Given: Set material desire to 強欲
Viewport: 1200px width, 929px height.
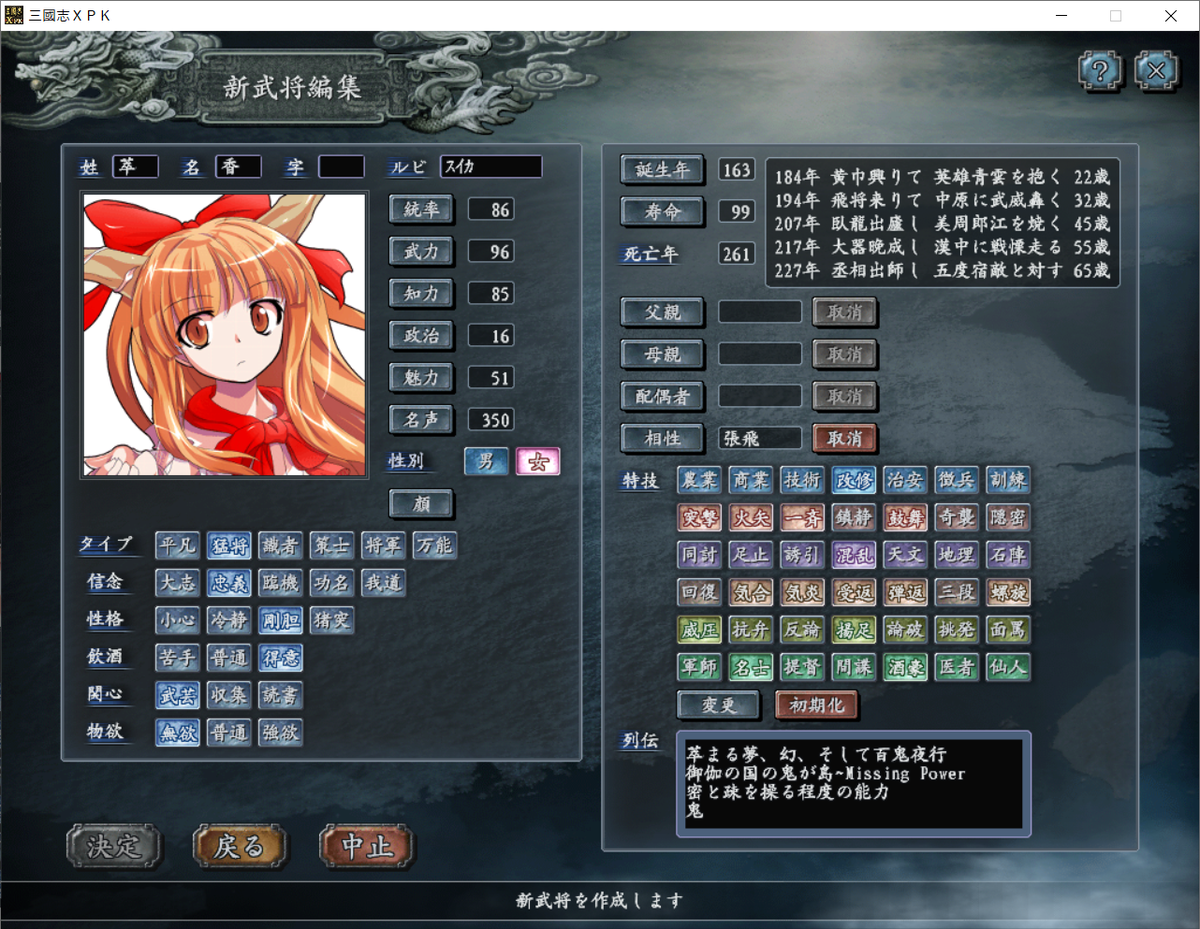Looking at the screenshot, I should (280, 733).
